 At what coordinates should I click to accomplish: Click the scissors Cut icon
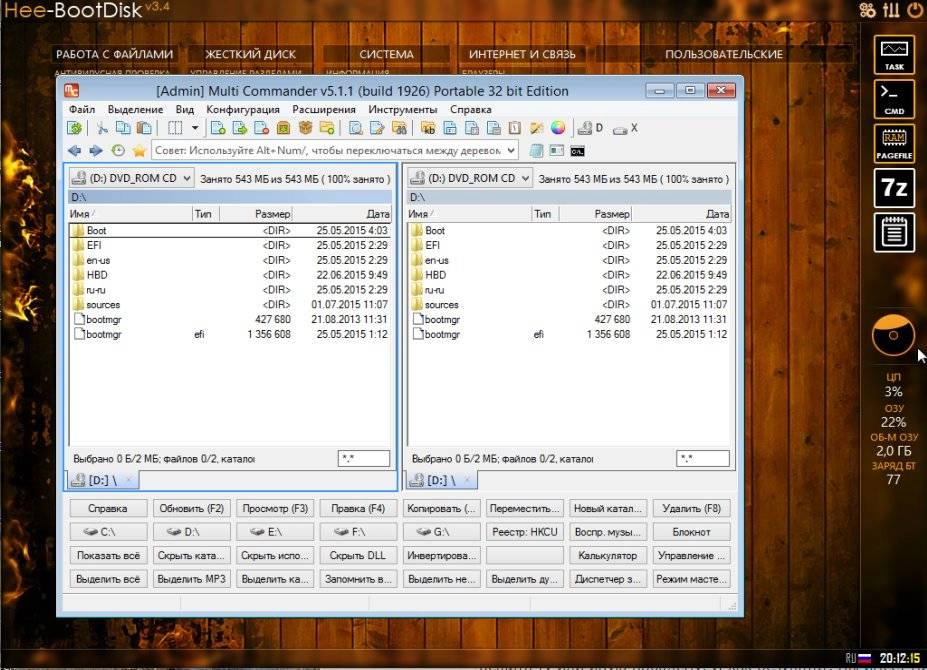pos(102,128)
